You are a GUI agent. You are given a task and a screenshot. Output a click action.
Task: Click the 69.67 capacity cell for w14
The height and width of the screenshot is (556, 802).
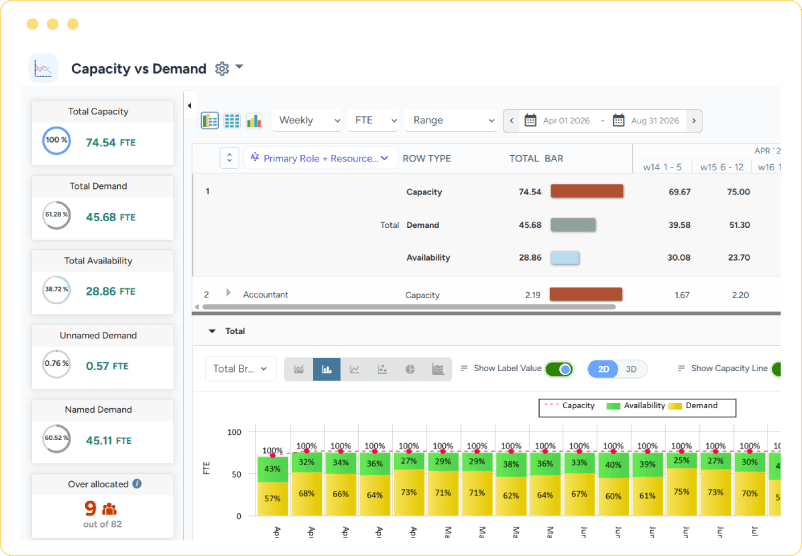point(679,192)
